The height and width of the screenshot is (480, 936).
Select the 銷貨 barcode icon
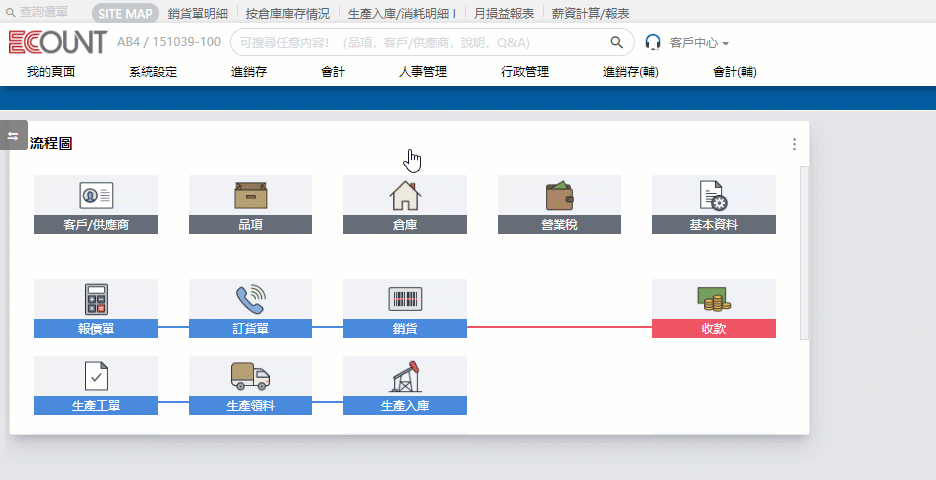point(404,299)
